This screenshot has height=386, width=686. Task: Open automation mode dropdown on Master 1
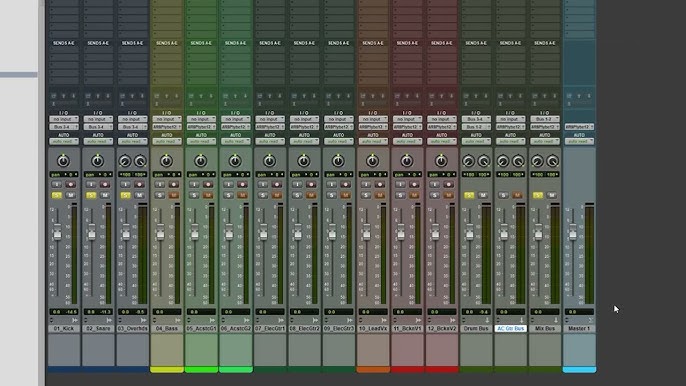pyautogui.click(x=579, y=141)
